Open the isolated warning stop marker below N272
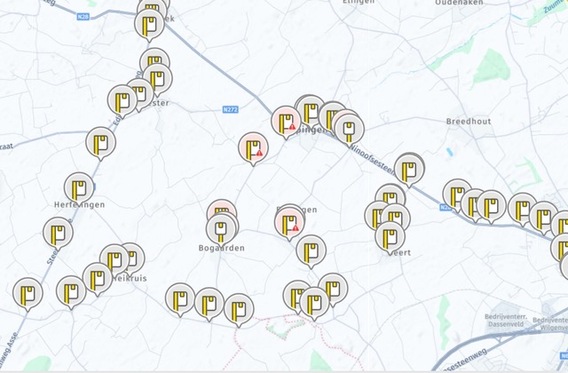 (253, 148)
